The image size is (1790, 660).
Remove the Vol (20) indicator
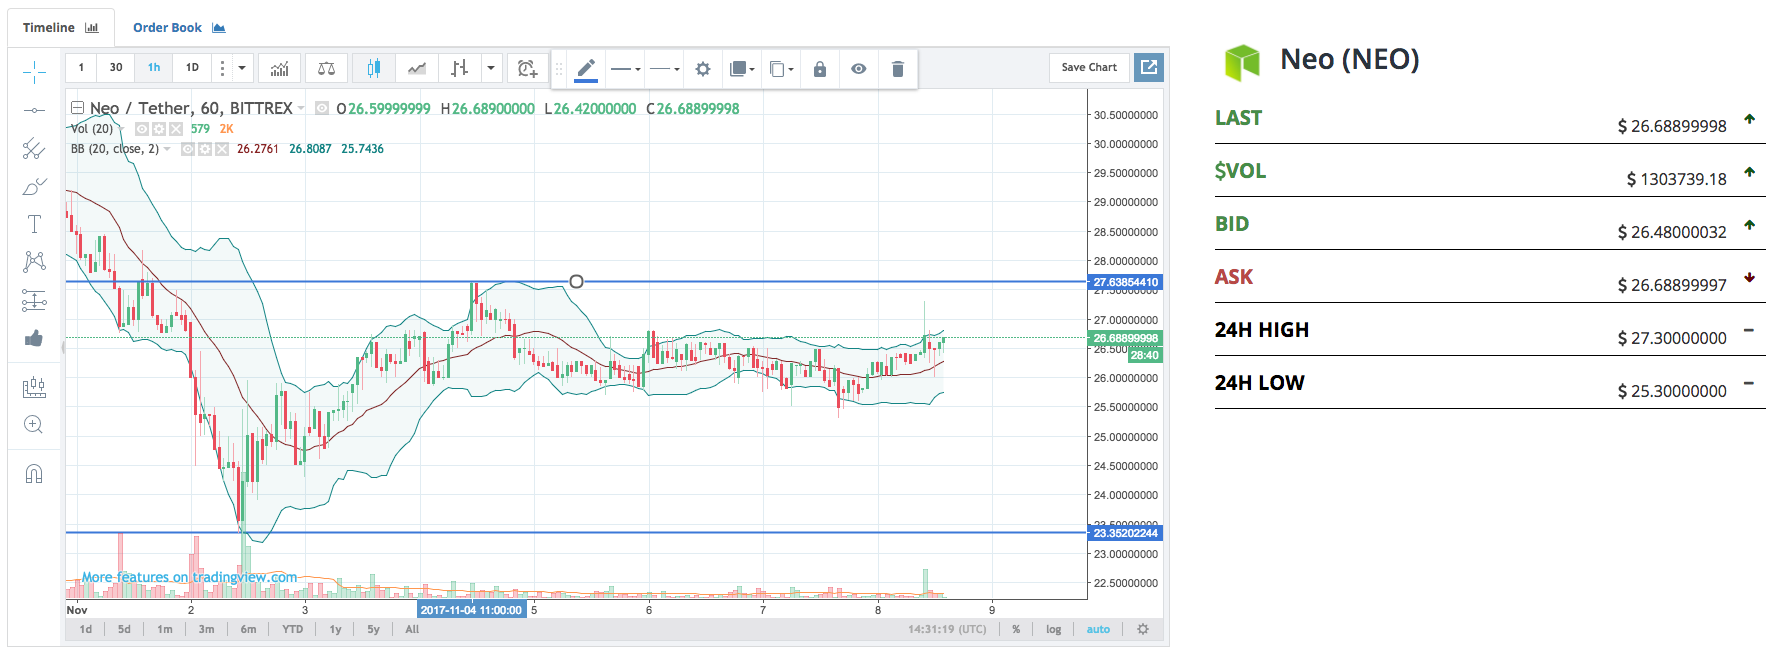176,129
